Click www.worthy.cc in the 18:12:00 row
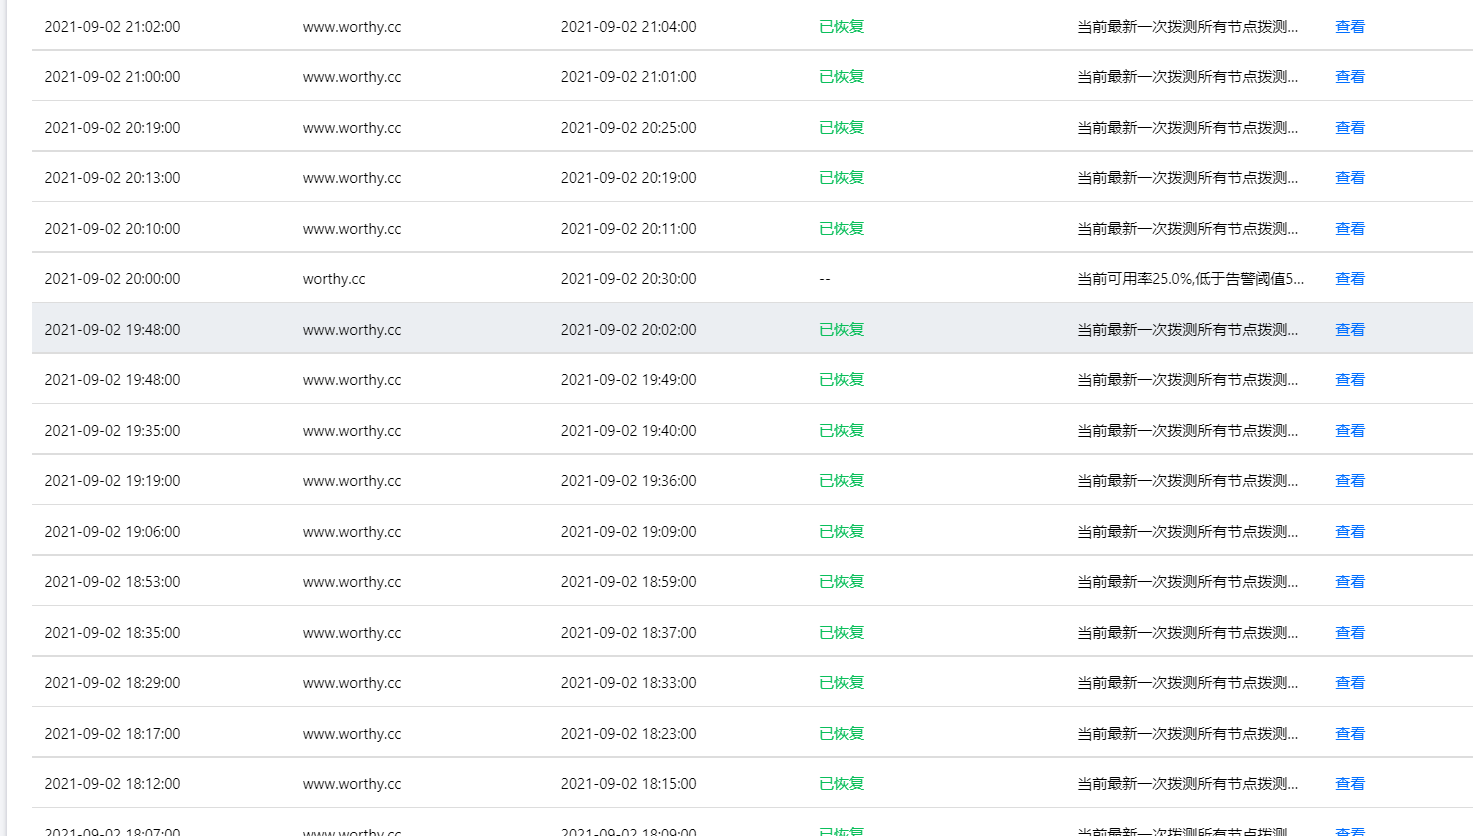Image resolution: width=1473 pixels, height=836 pixels. click(352, 784)
